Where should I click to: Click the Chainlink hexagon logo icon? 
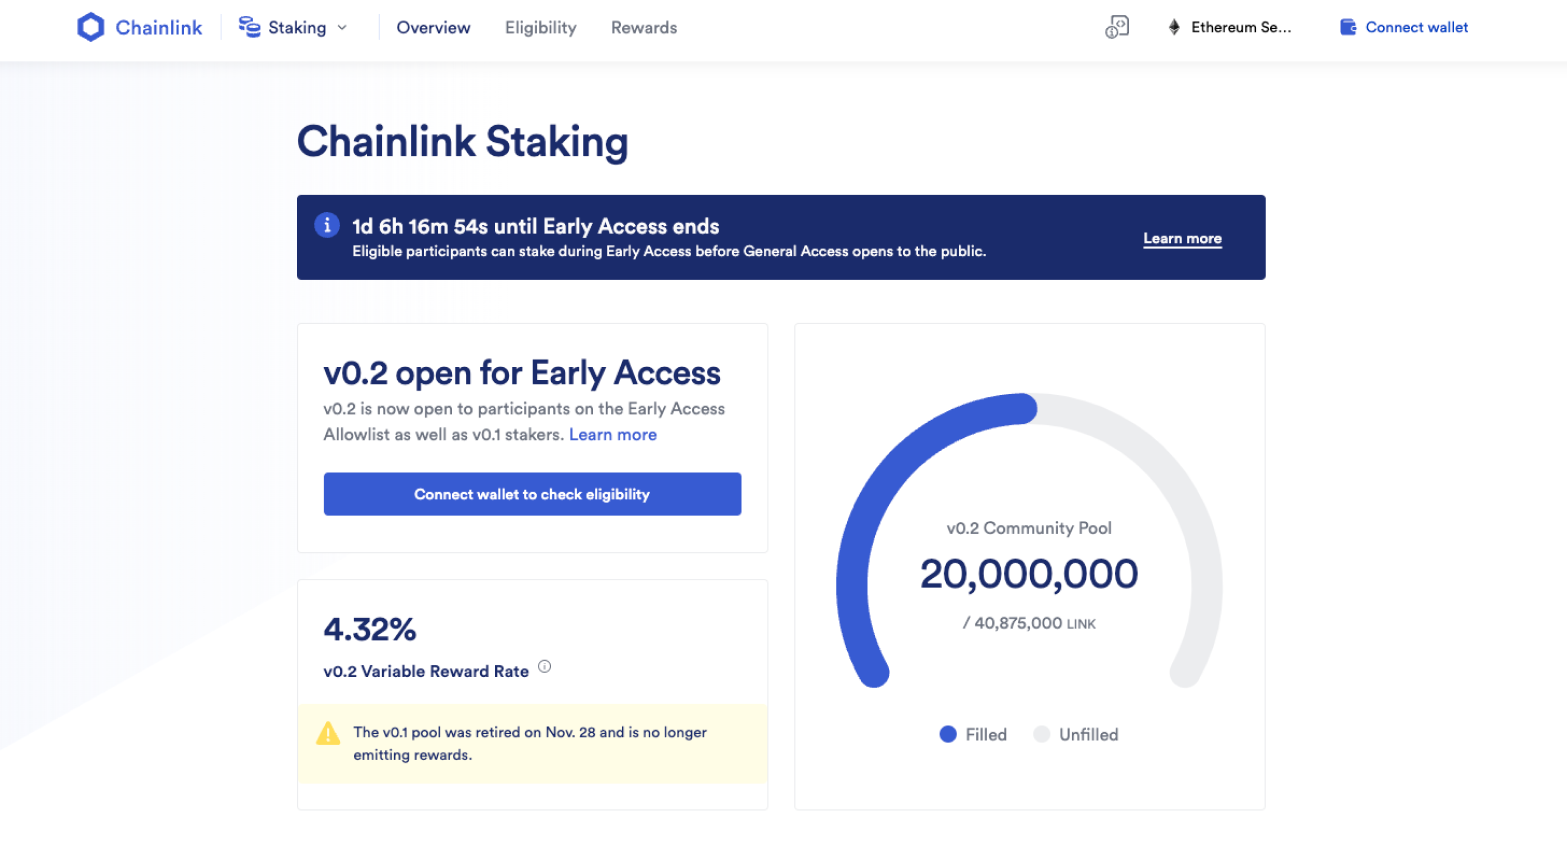point(90,27)
